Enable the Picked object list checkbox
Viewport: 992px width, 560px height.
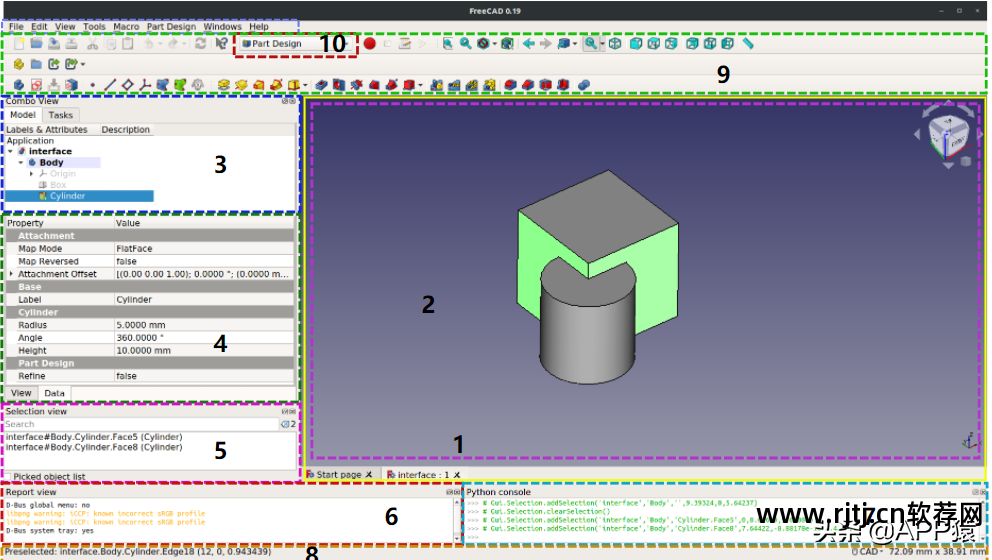click(x=8, y=476)
